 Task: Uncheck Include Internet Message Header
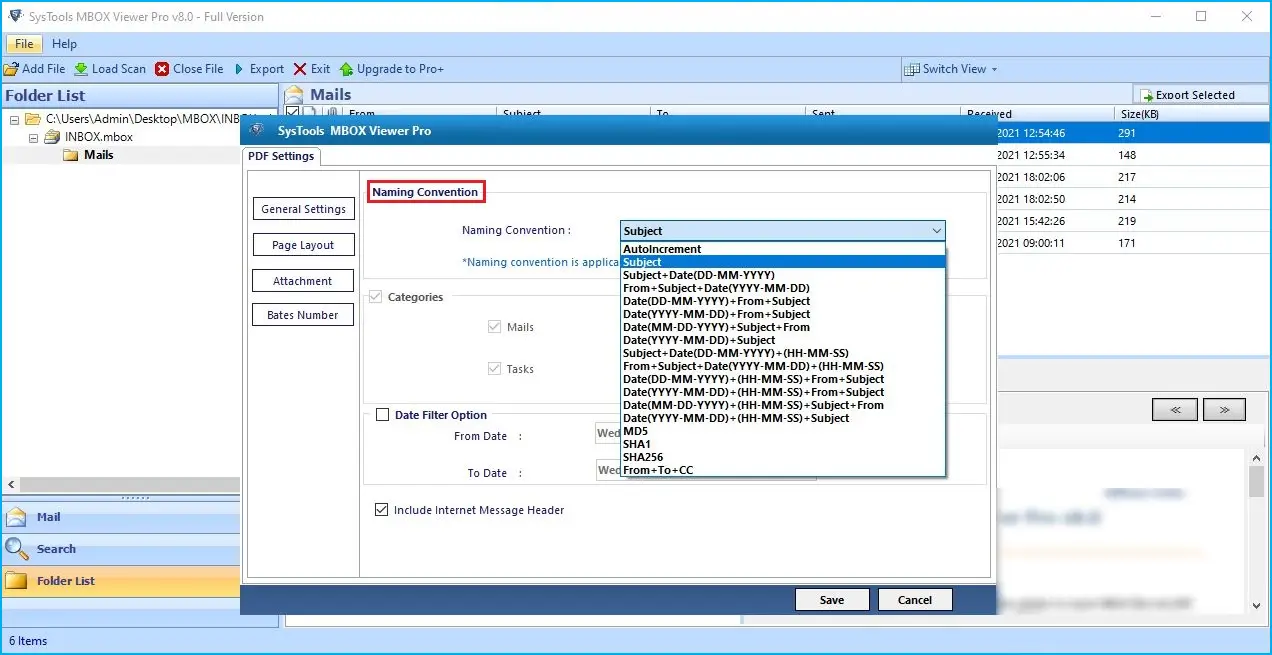pos(381,509)
